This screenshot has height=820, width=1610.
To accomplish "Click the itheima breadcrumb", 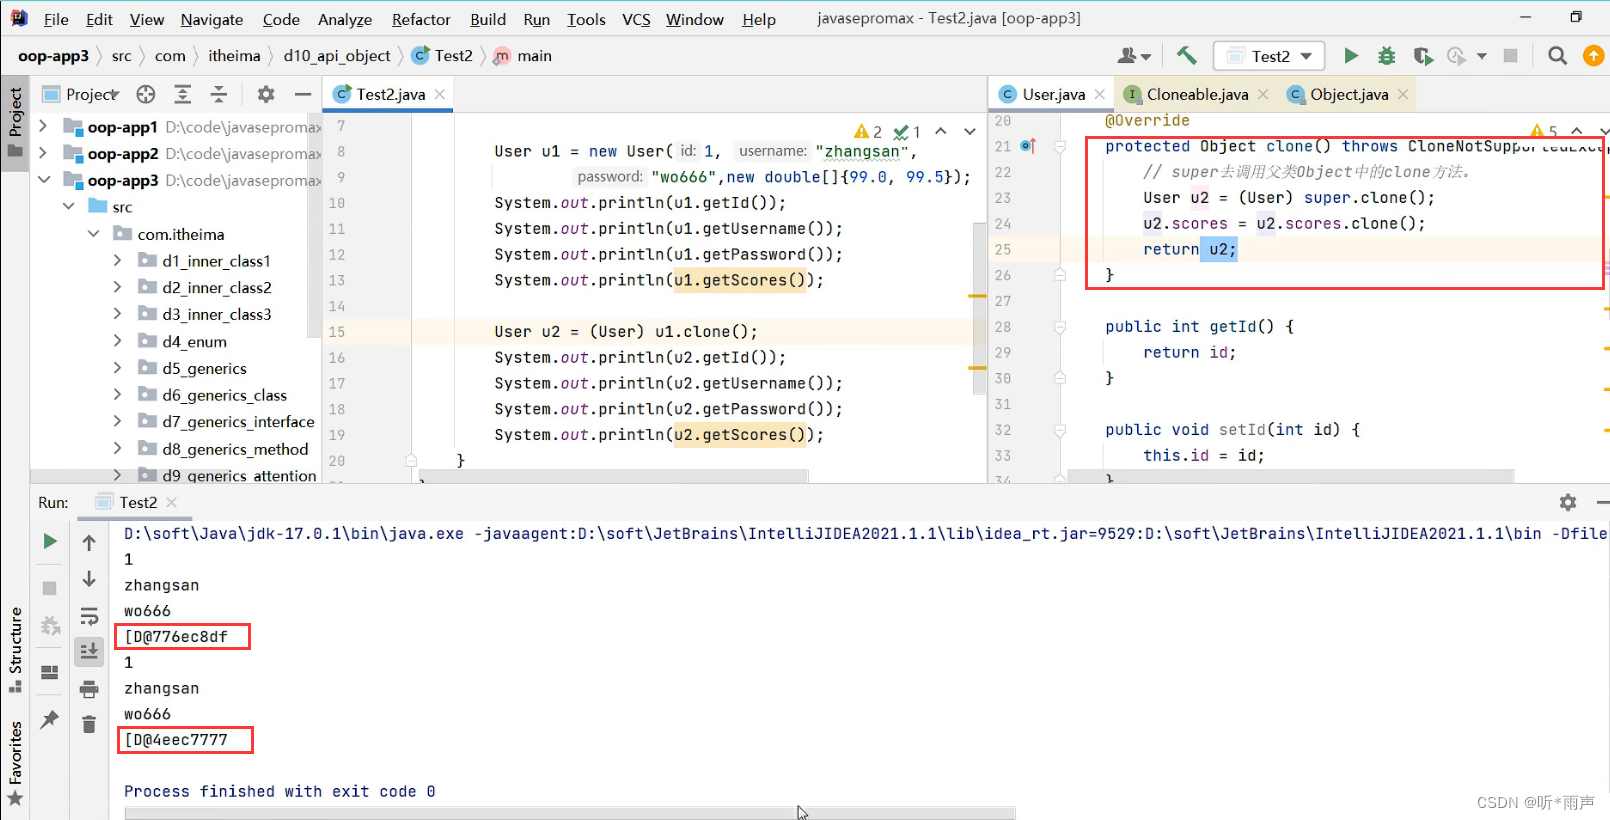I will coord(234,56).
